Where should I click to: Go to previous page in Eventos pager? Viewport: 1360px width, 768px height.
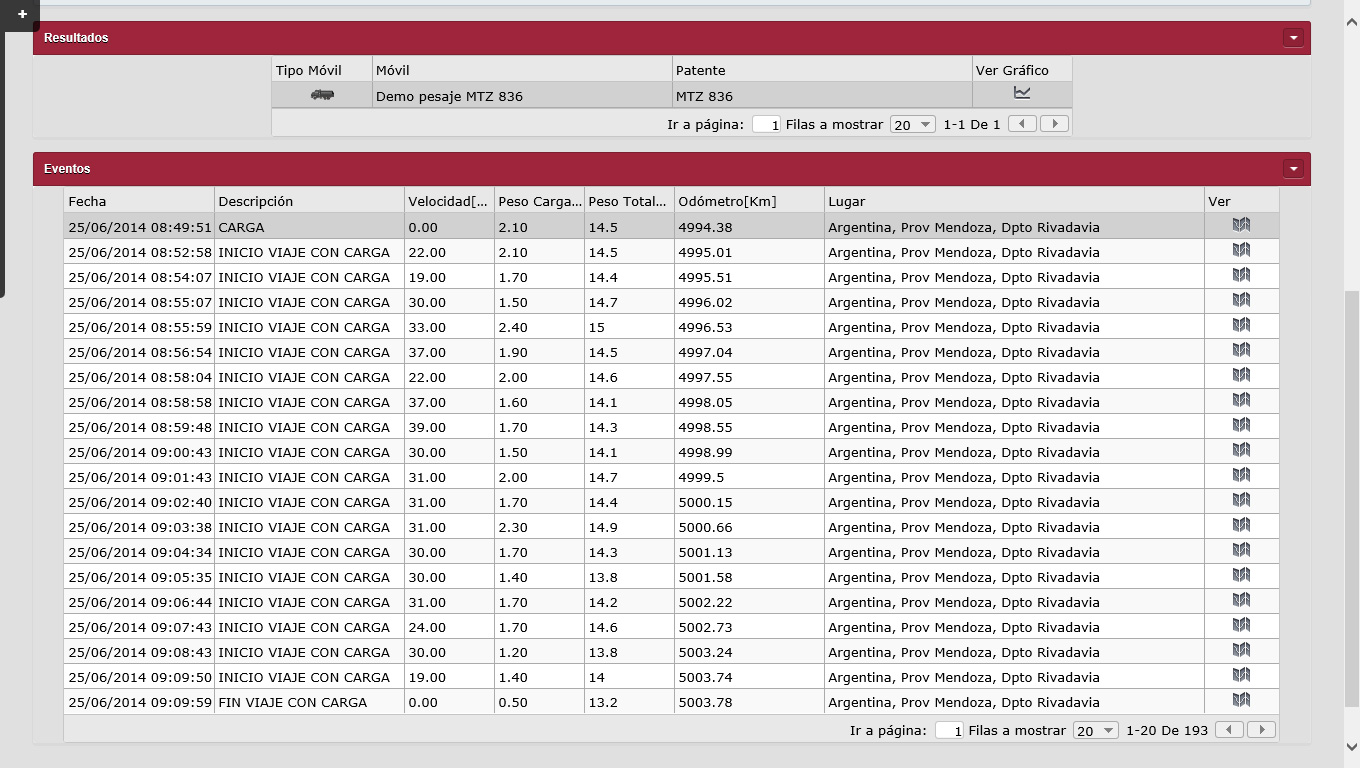pyautogui.click(x=1229, y=730)
